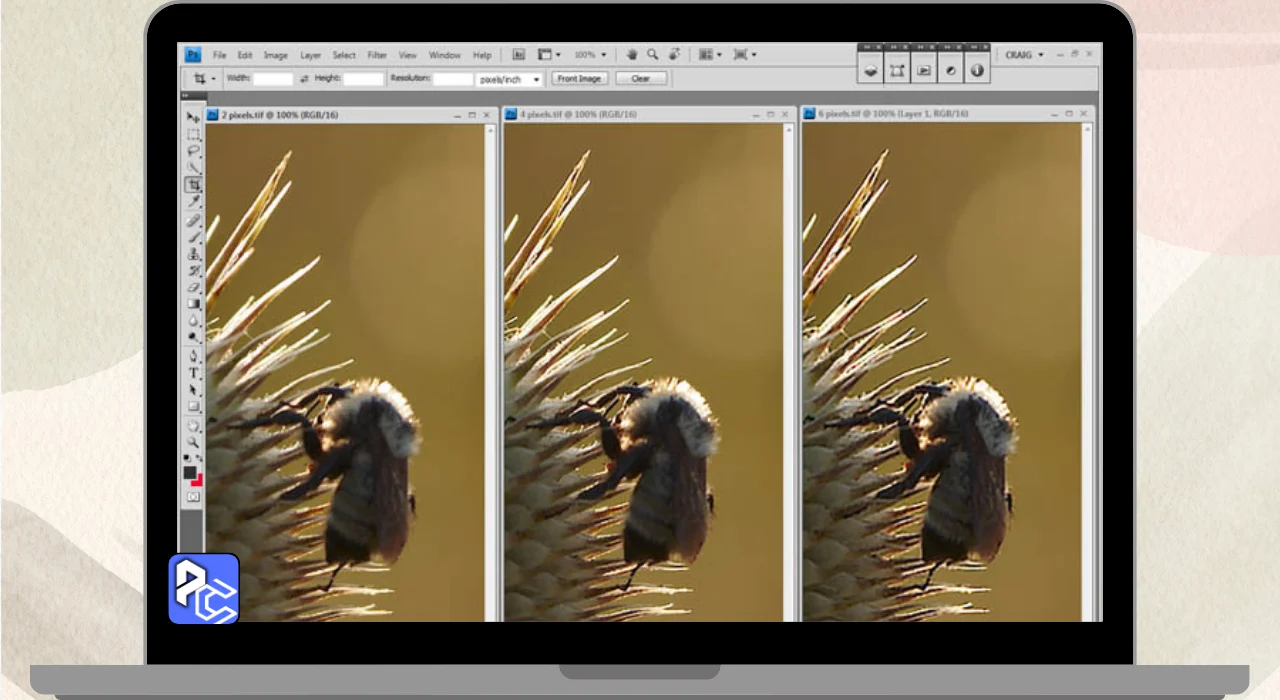Open the collapsed Info panel icon
Viewport: 1280px width, 700px height.
(977, 71)
